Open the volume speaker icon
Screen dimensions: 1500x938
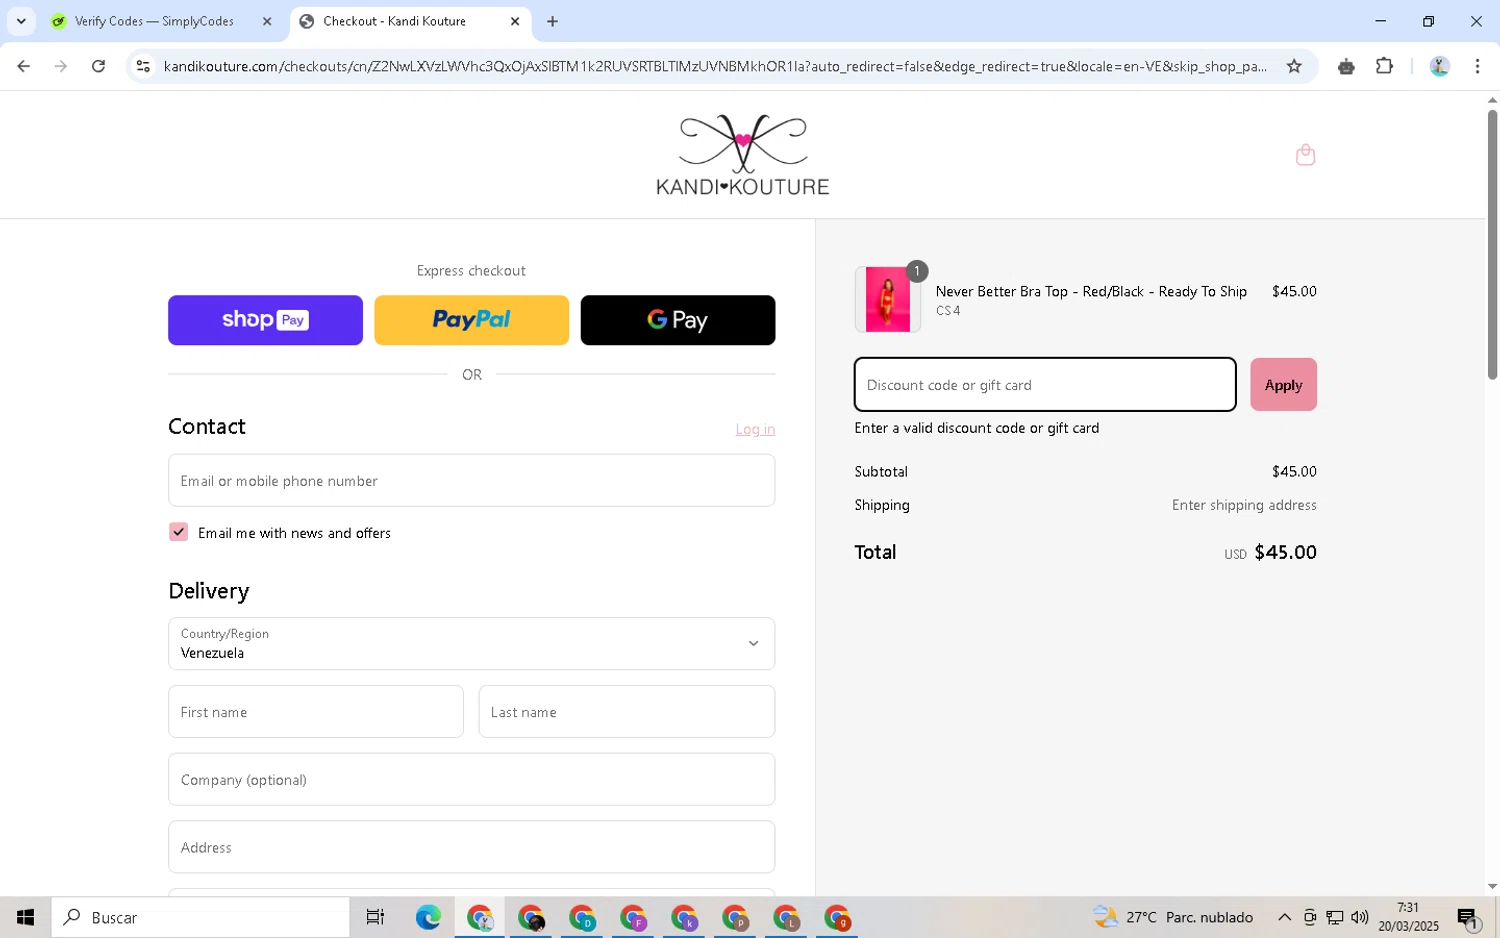tap(1359, 917)
